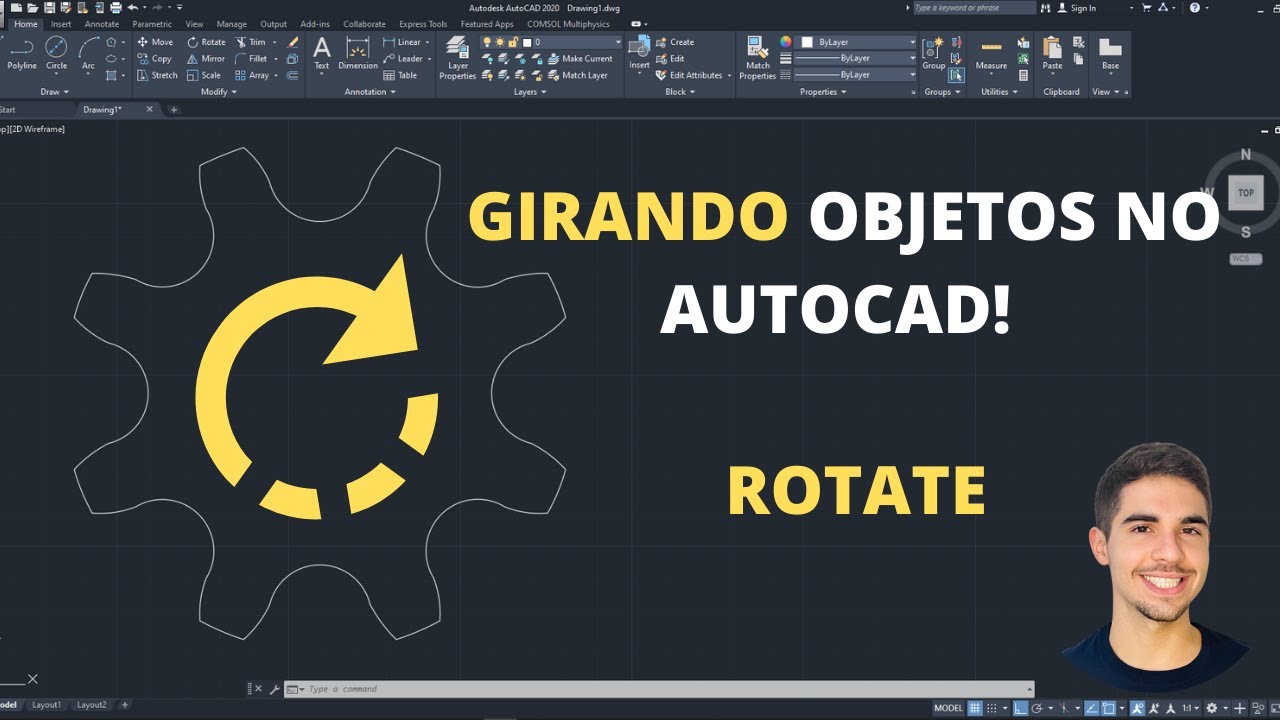
Task: Open the Express Tools tab
Action: point(423,24)
